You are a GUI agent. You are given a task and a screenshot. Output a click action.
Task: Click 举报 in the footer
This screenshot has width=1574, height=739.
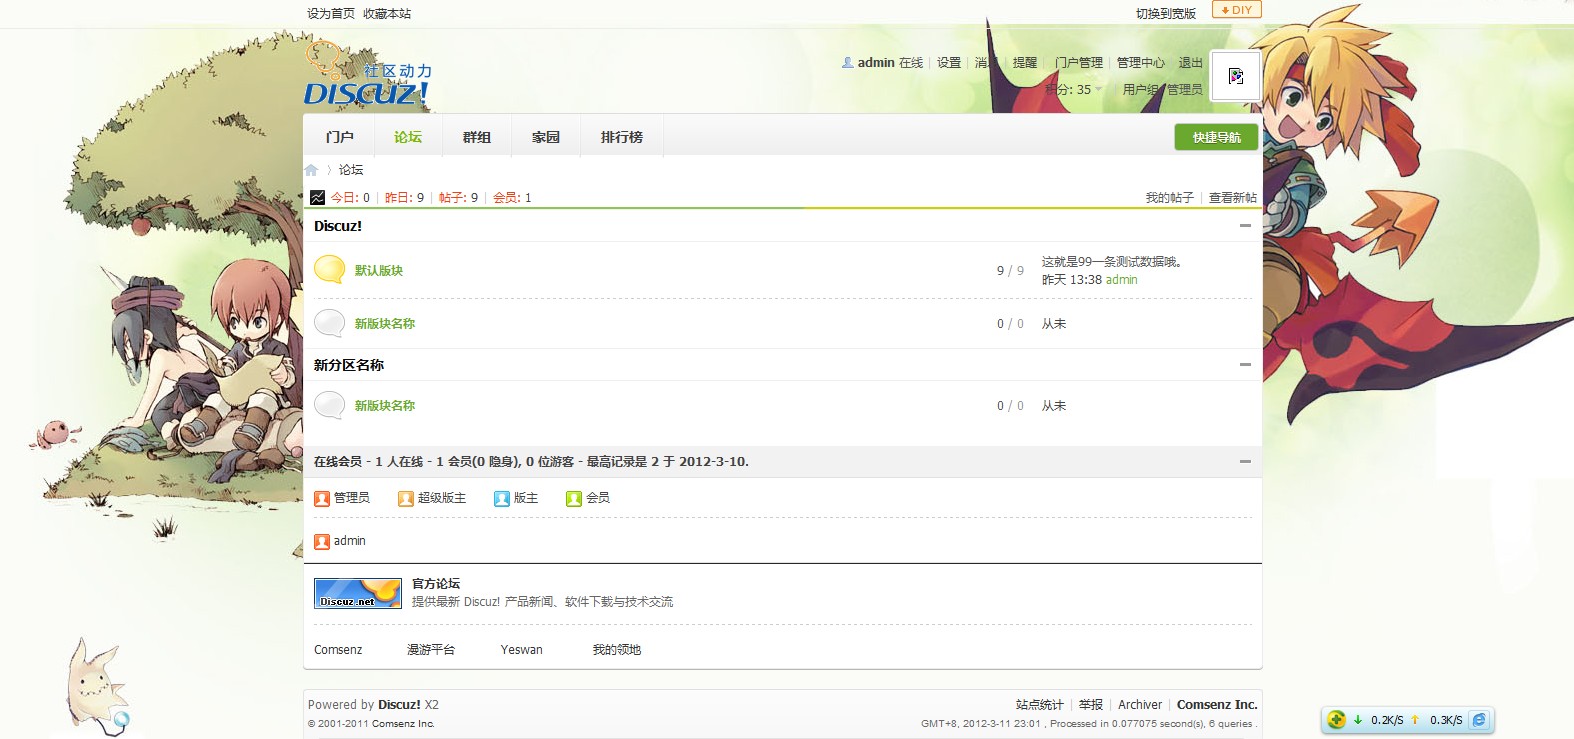pos(1091,705)
